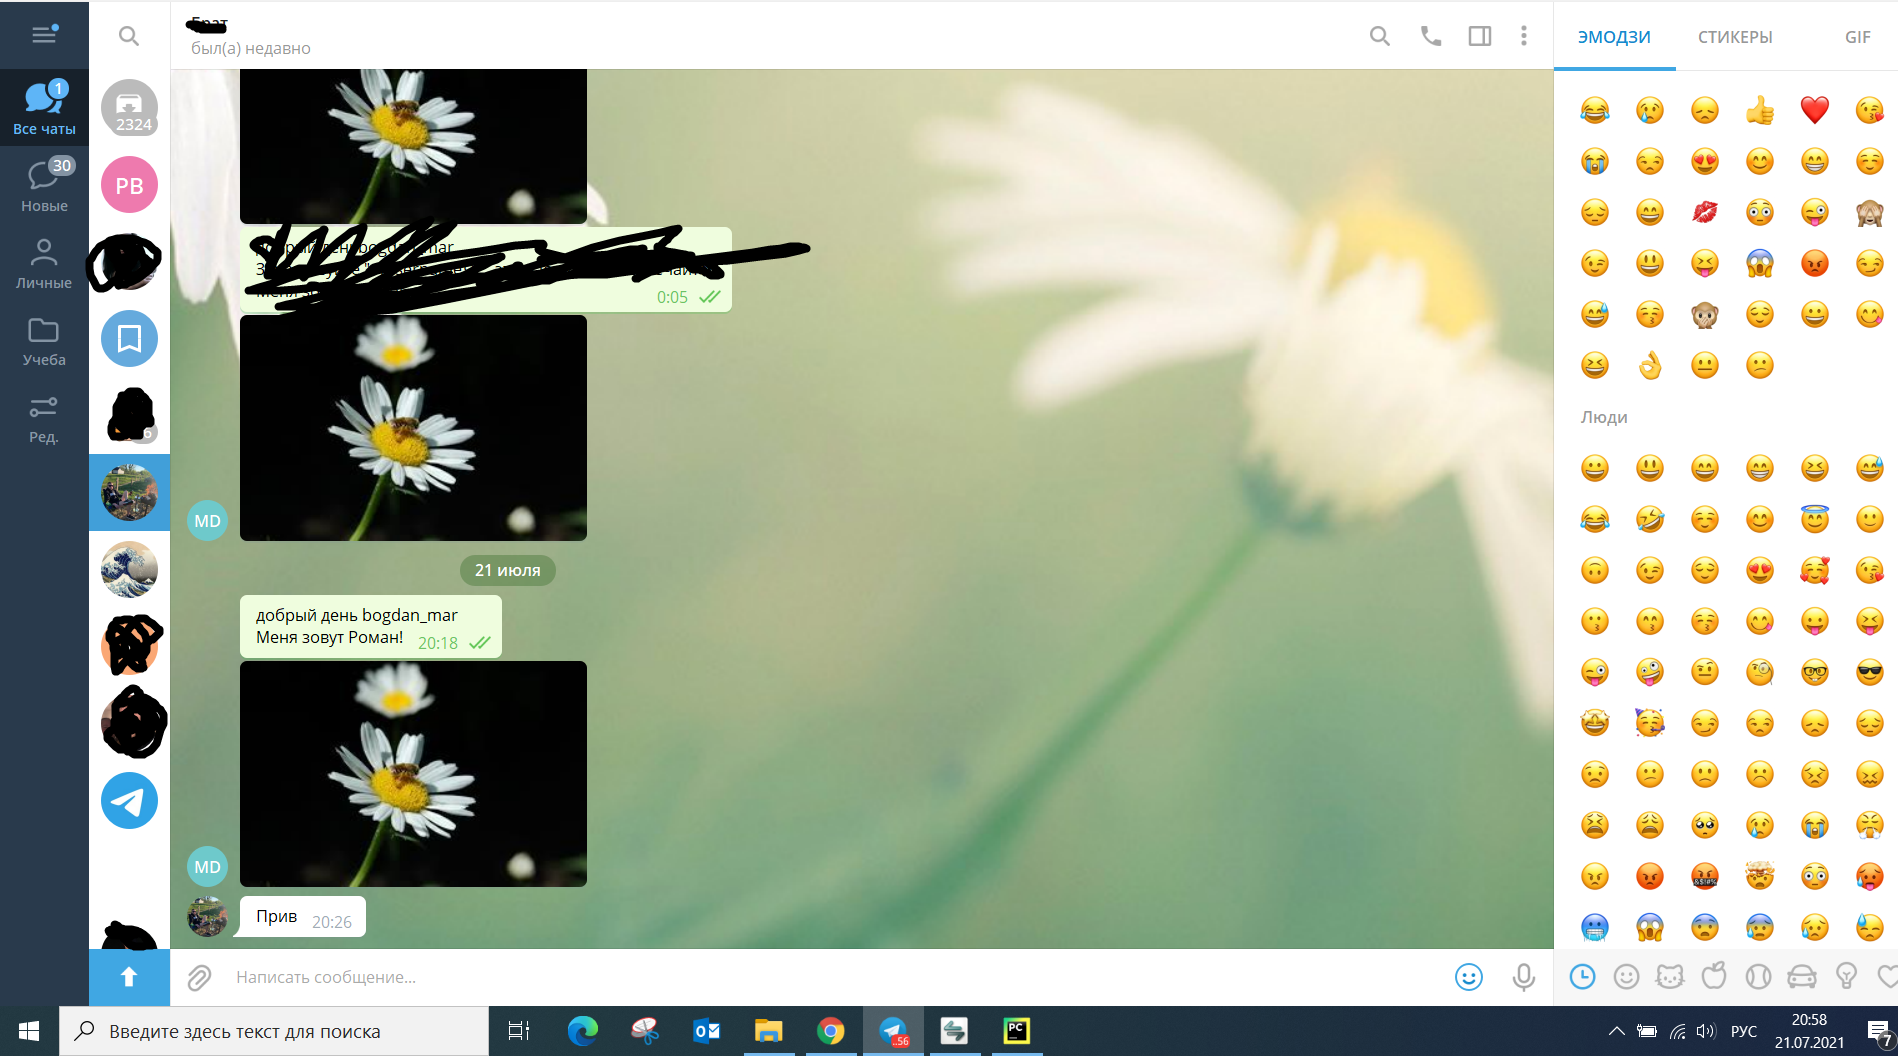This screenshot has width=1898, height=1056.
Task: Pick the nerd face with glasses emoji
Action: point(1814,672)
